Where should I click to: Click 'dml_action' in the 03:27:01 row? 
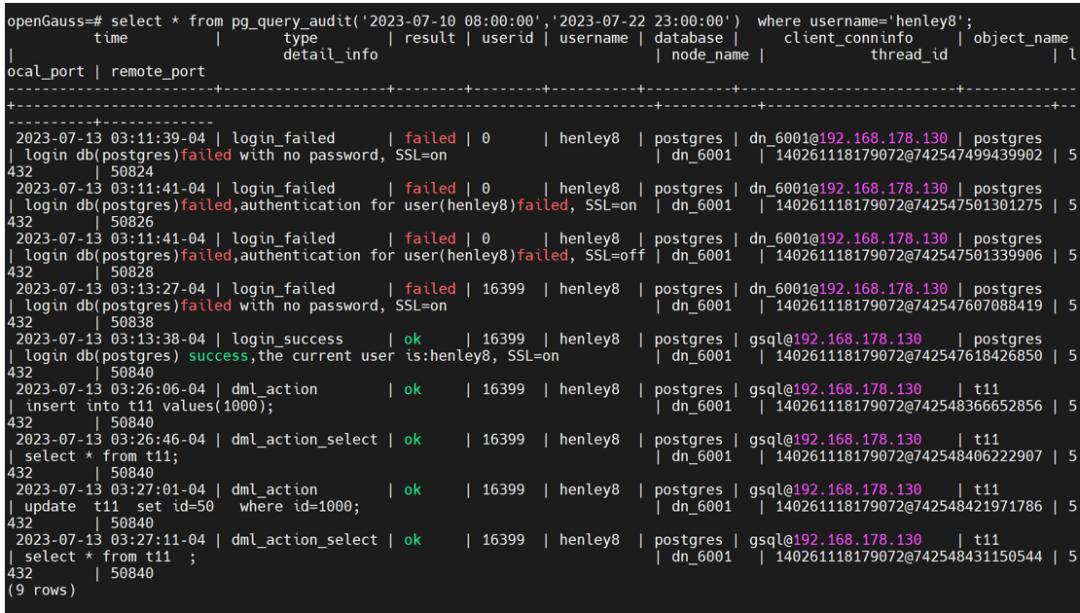[275, 490]
